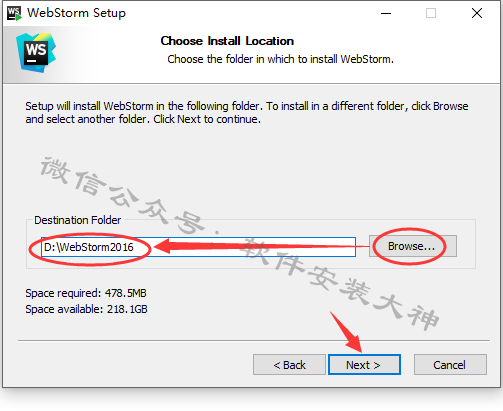
Task: Click the disabled maximize window button
Action: [431, 13]
